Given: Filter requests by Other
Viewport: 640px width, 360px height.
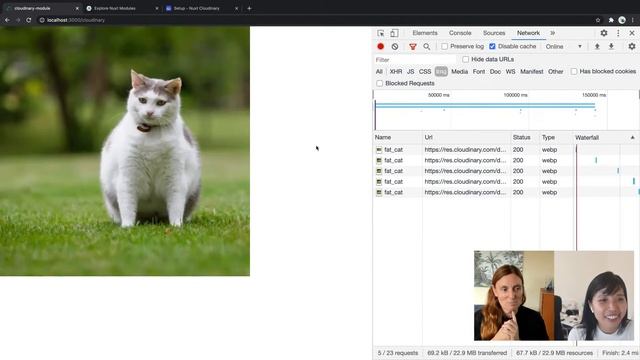Looking at the screenshot, I should (556, 71).
